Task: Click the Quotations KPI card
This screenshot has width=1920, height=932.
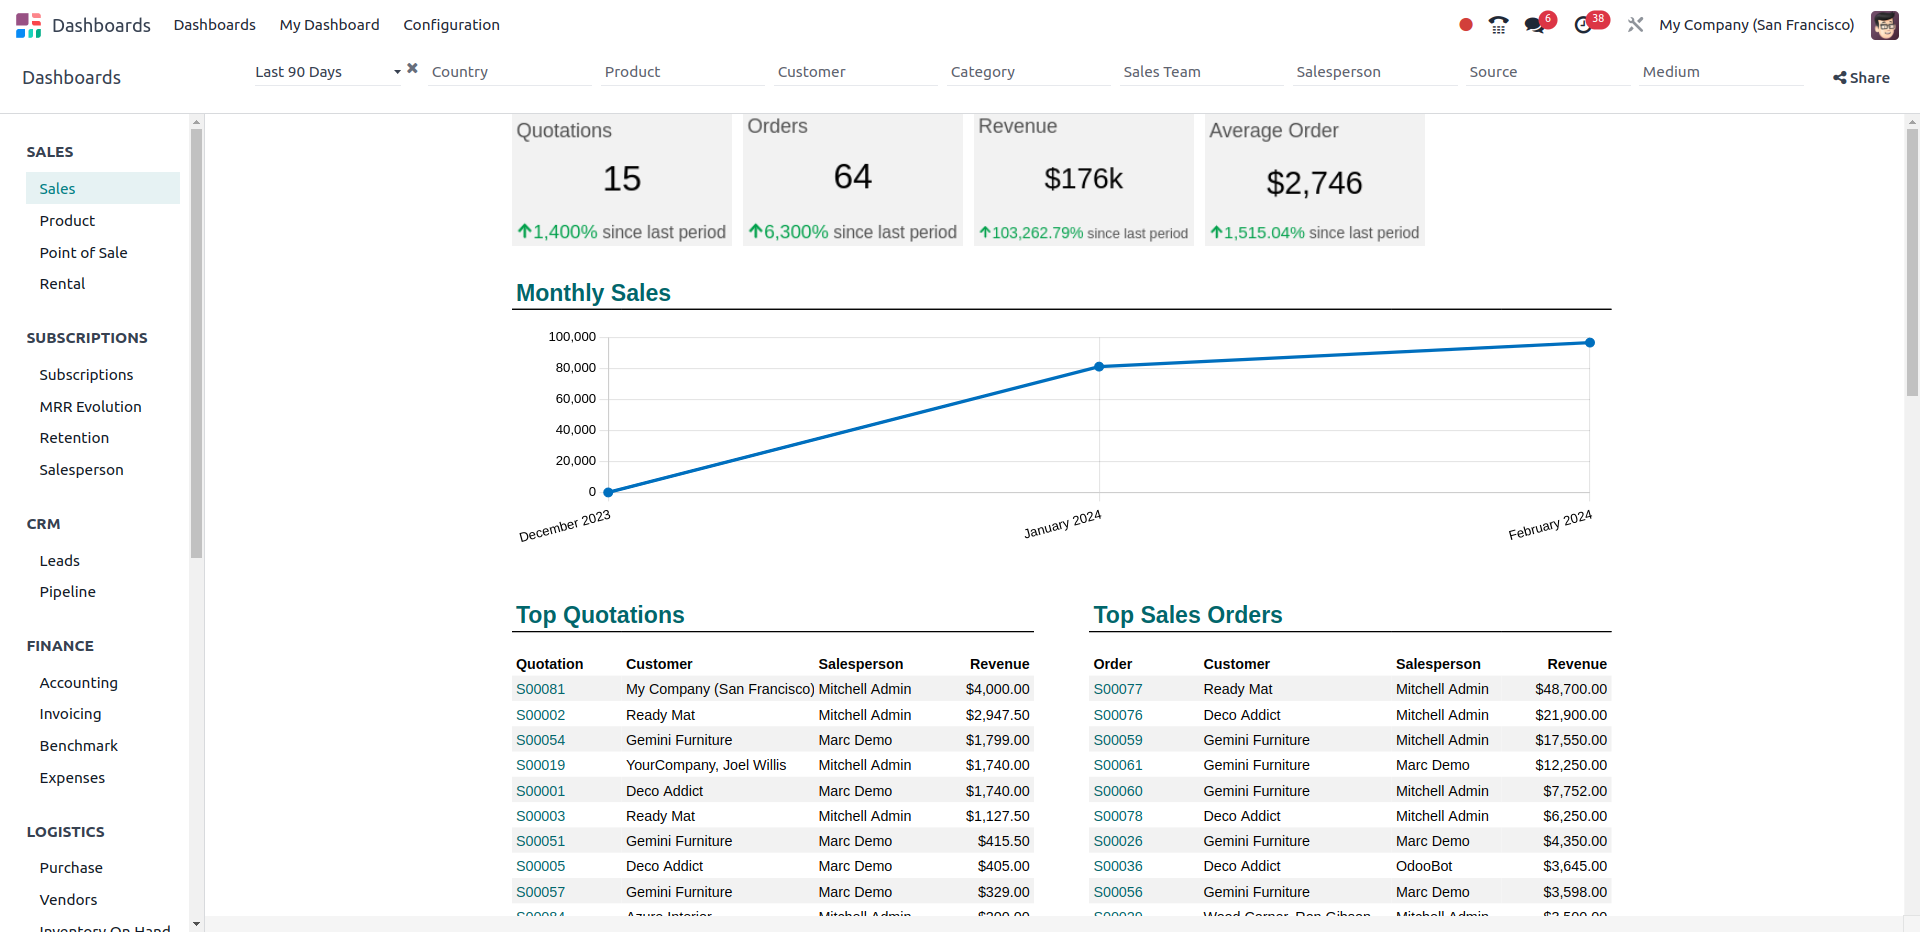Action: coord(621,180)
